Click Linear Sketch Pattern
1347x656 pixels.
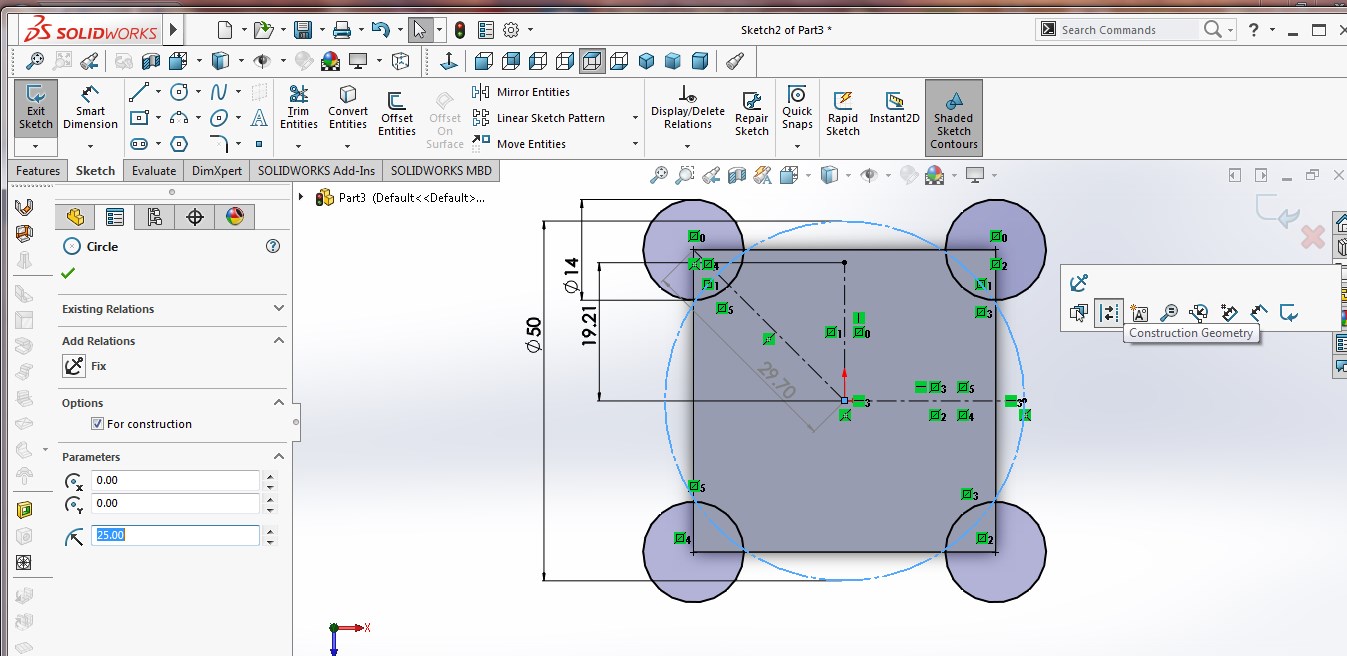(x=539, y=118)
